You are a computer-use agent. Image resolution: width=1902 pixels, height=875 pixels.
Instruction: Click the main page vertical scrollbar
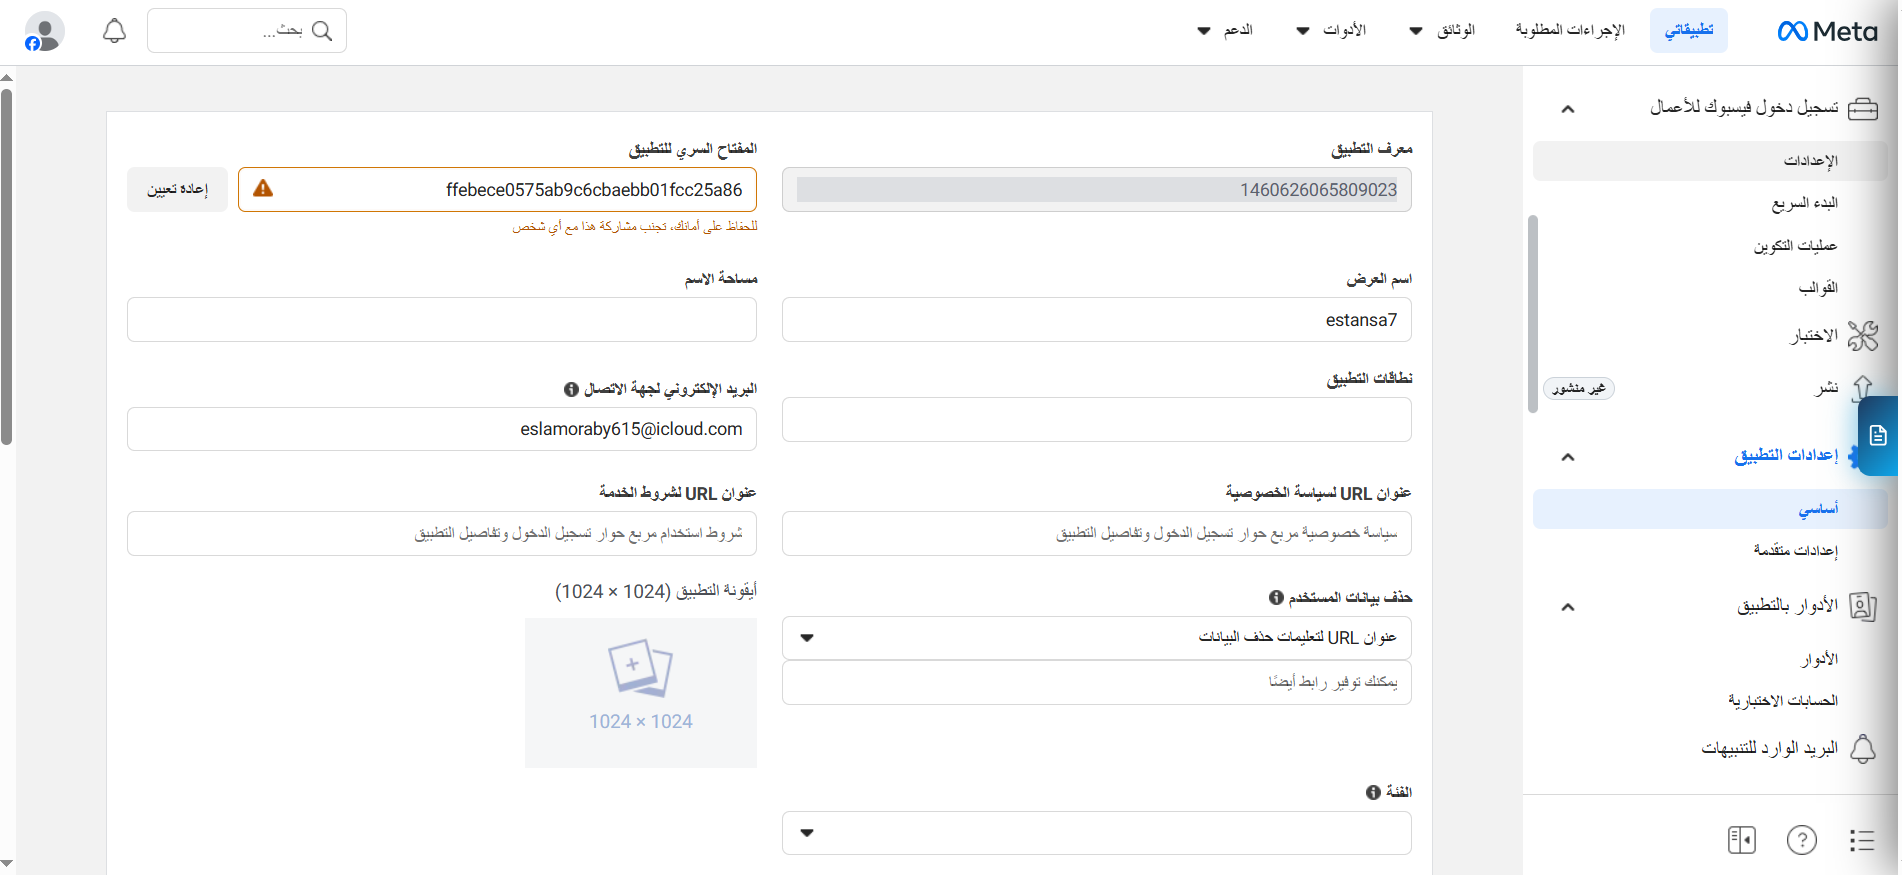(x=7, y=267)
